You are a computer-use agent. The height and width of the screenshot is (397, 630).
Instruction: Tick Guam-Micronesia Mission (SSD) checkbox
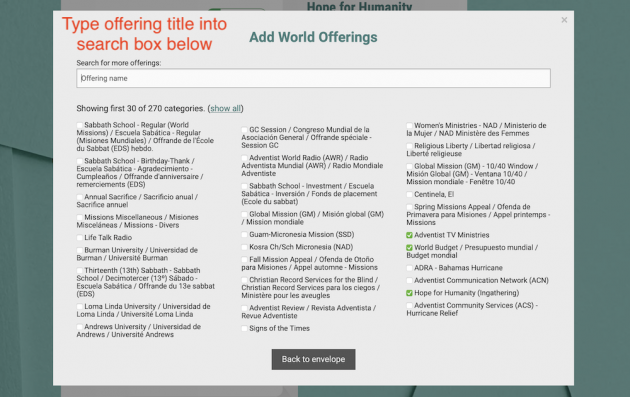pos(244,235)
